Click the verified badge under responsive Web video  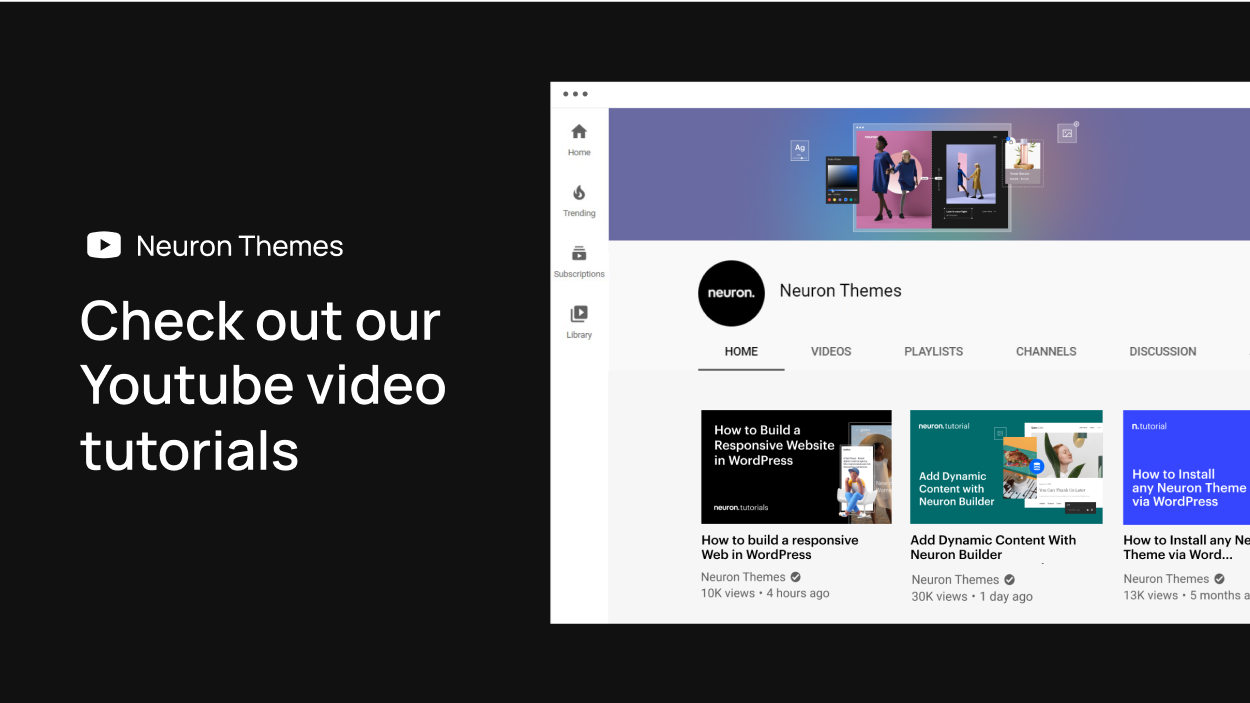click(796, 577)
